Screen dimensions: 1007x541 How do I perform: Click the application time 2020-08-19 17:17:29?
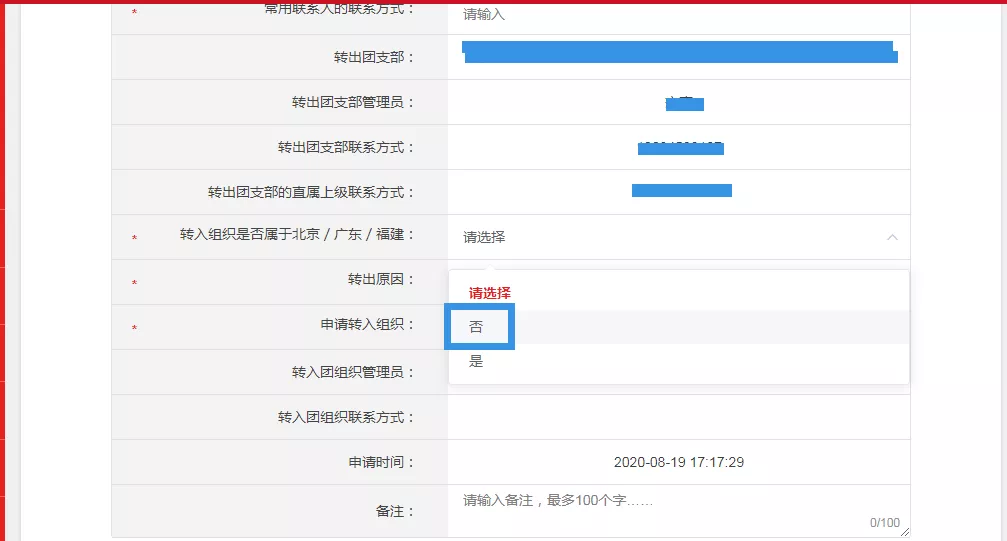pos(679,462)
